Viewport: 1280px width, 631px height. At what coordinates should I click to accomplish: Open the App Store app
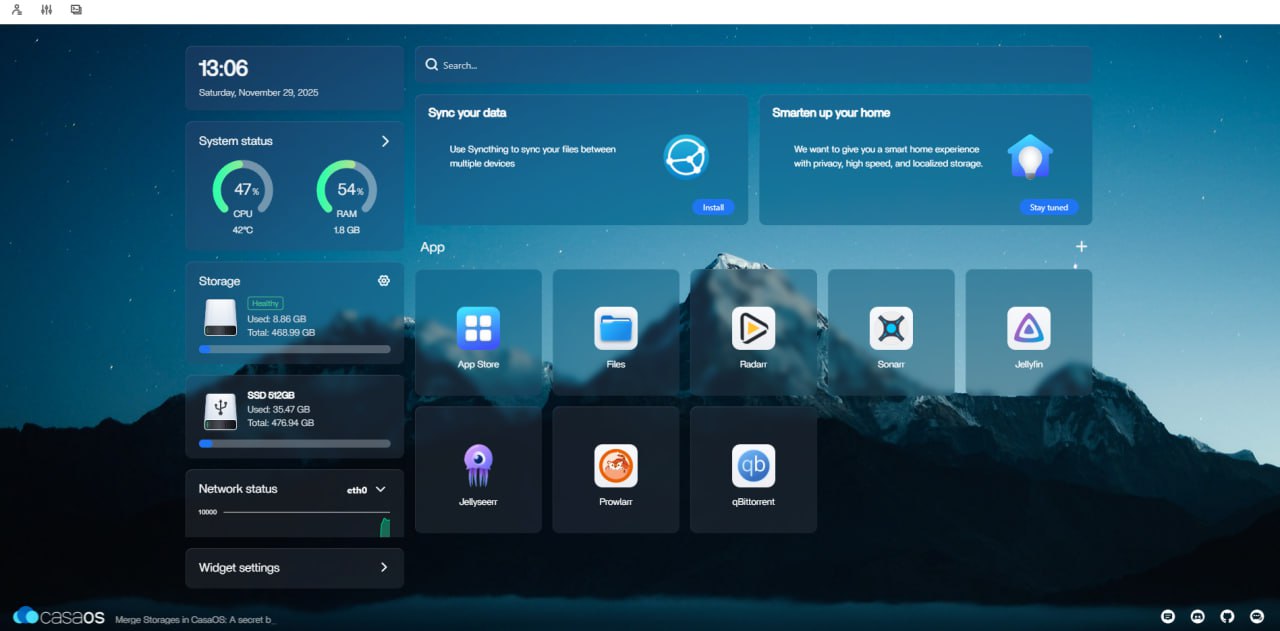tap(478, 330)
